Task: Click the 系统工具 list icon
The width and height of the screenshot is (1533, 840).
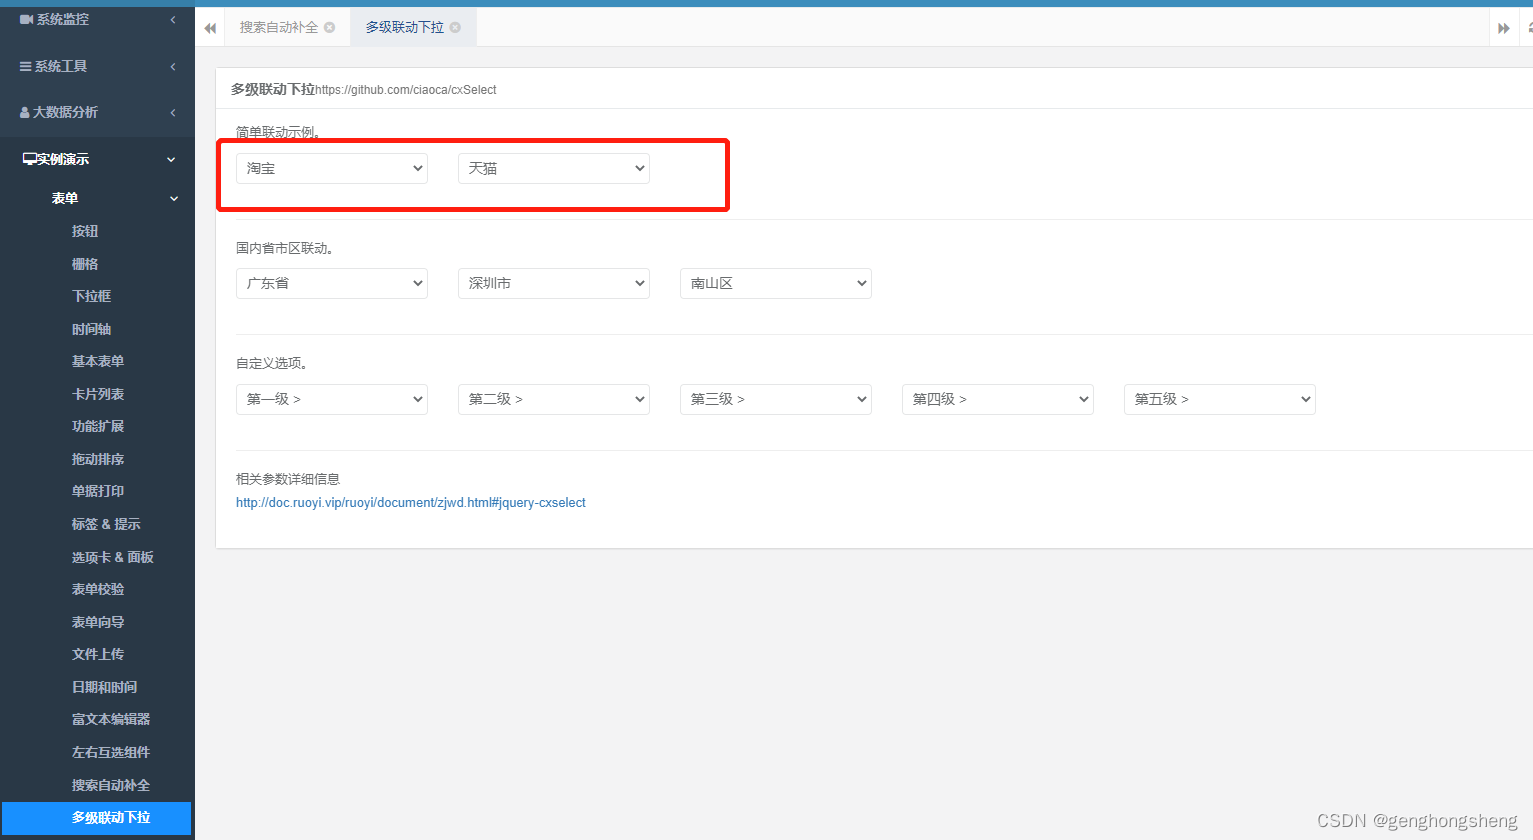Action: (x=24, y=66)
